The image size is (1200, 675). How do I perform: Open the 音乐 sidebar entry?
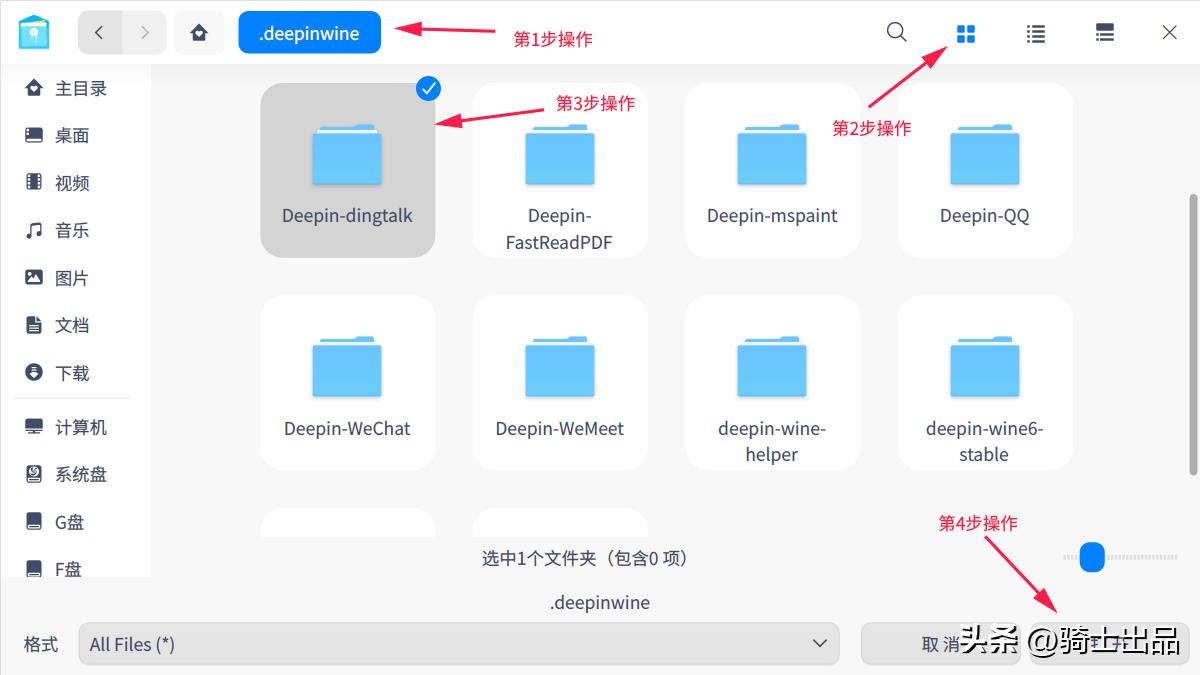73,230
